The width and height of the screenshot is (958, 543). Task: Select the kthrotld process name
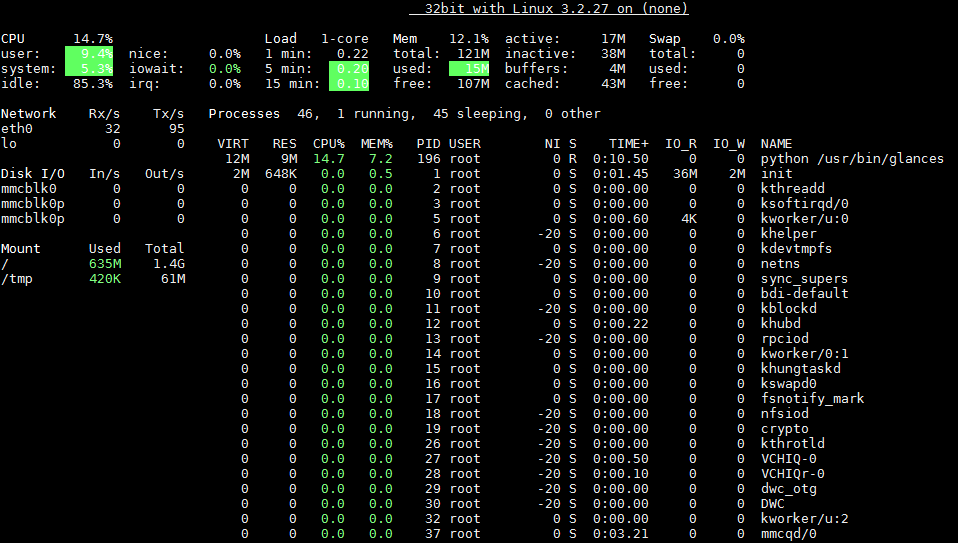792,444
